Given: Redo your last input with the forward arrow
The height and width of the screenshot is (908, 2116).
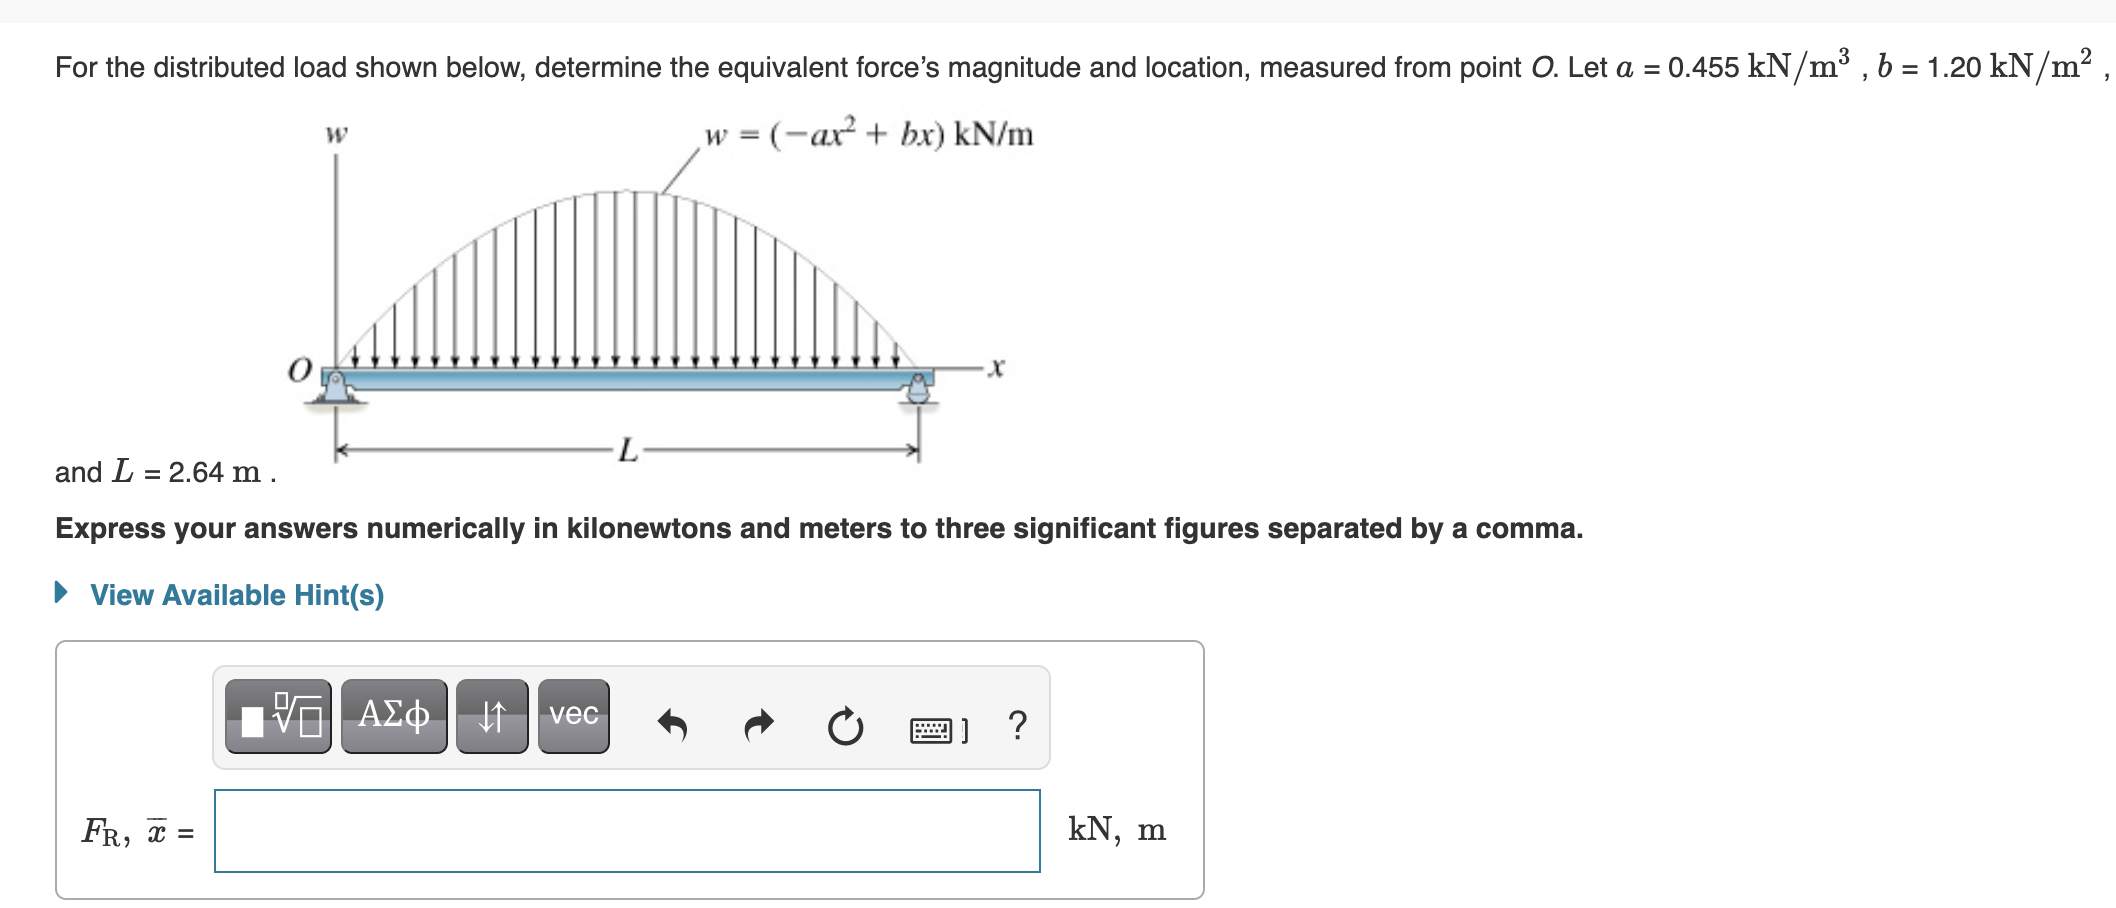Looking at the screenshot, I should coord(757,722).
